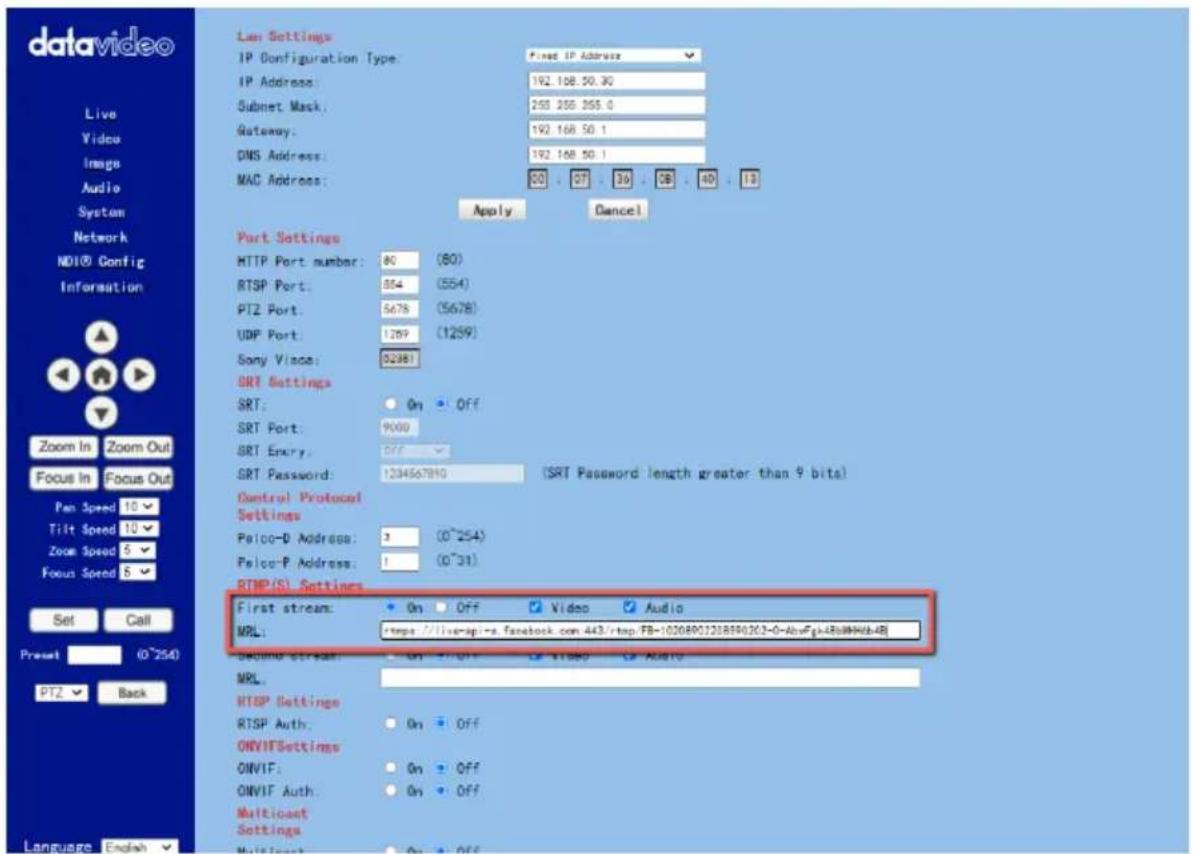Open the System settings page
The image size is (1193, 854).
tap(101, 212)
